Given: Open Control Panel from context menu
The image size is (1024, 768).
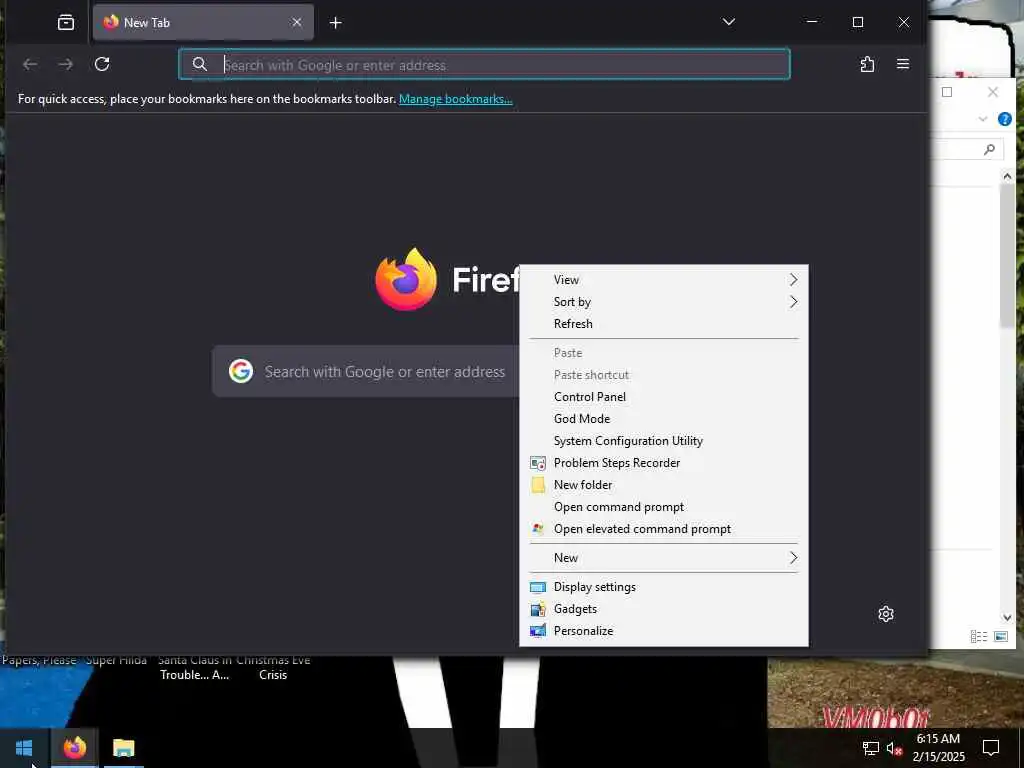Looking at the screenshot, I should (x=664, y=397).
